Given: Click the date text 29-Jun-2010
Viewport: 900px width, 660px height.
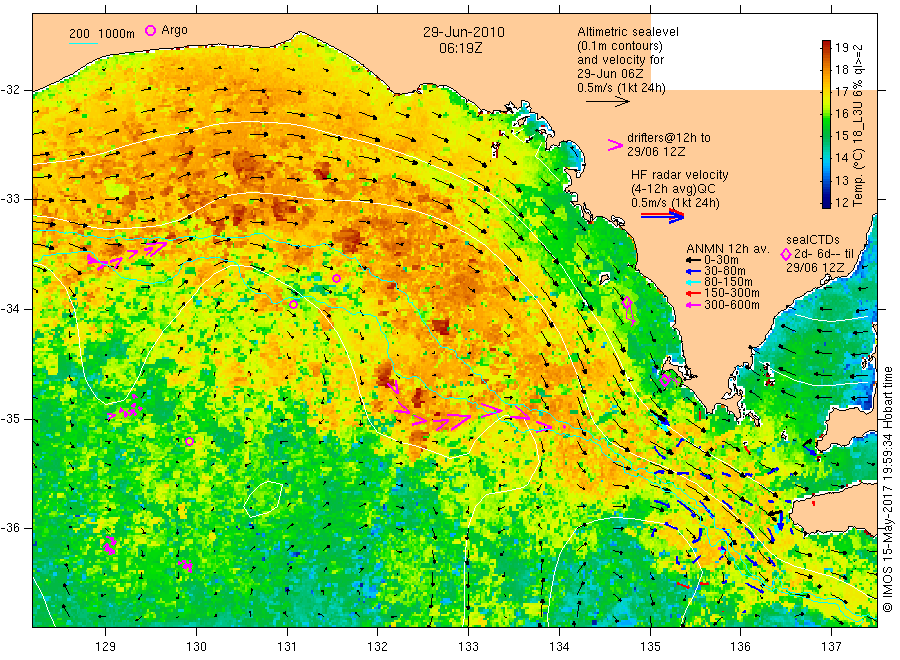Looking at the screenshot, I should [464, 33].
